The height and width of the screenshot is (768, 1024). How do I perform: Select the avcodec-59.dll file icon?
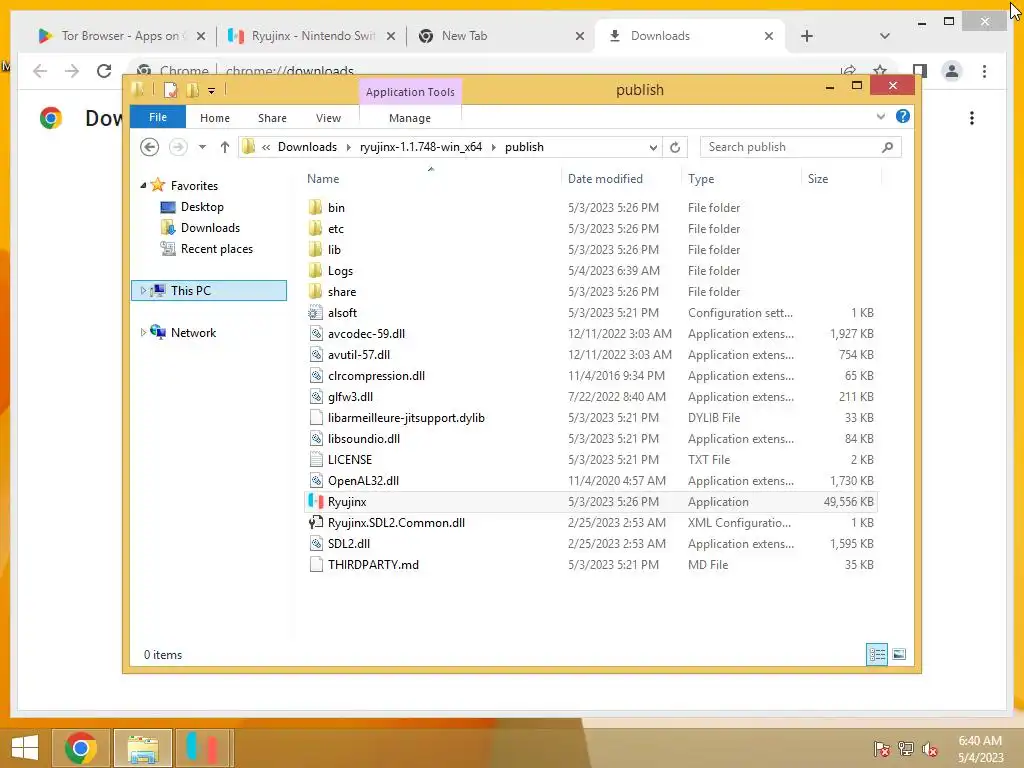(315, 334)
